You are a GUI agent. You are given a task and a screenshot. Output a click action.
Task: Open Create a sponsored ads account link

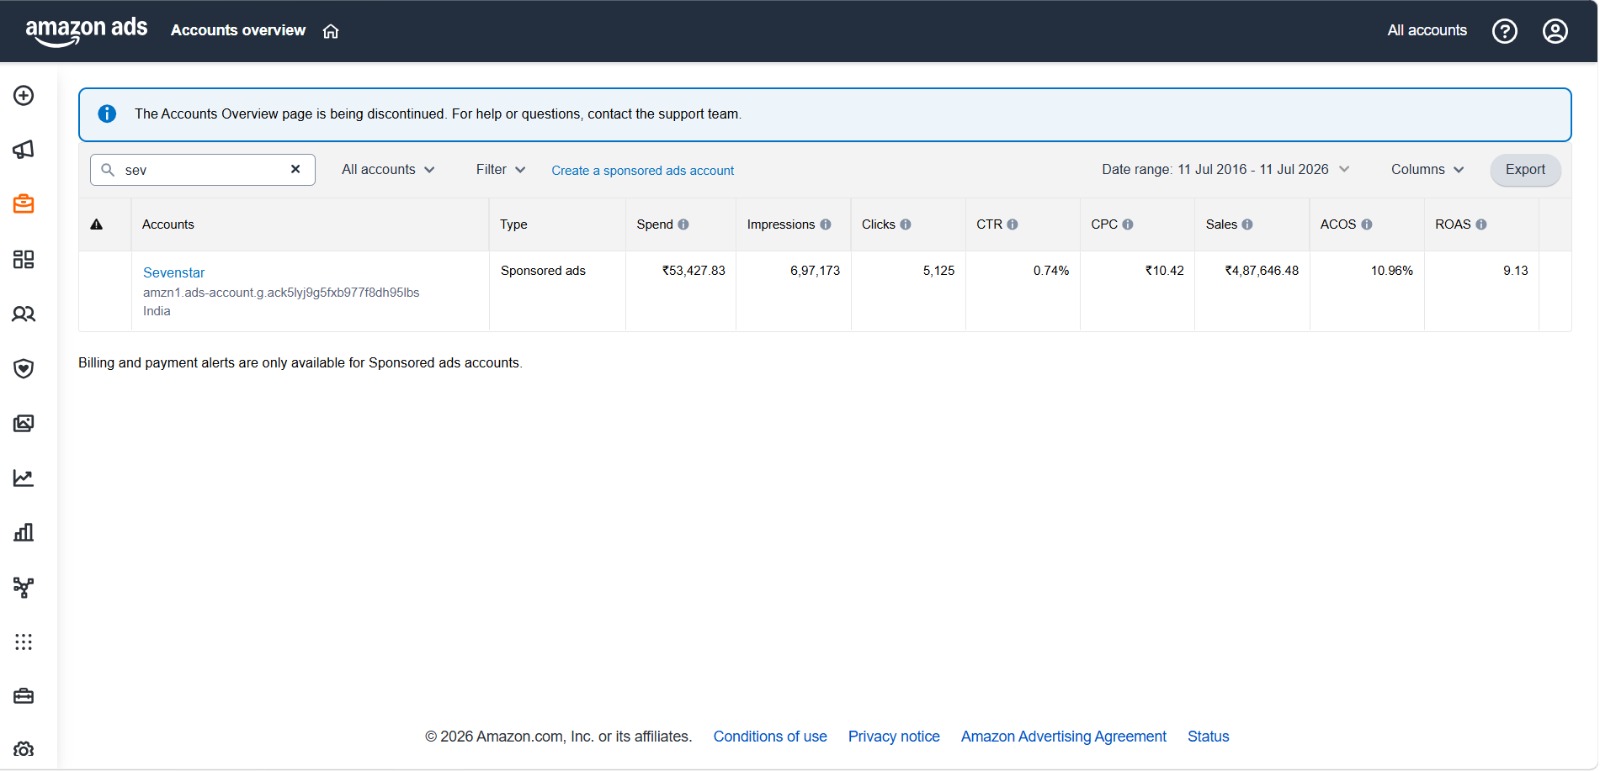point(643,171)
